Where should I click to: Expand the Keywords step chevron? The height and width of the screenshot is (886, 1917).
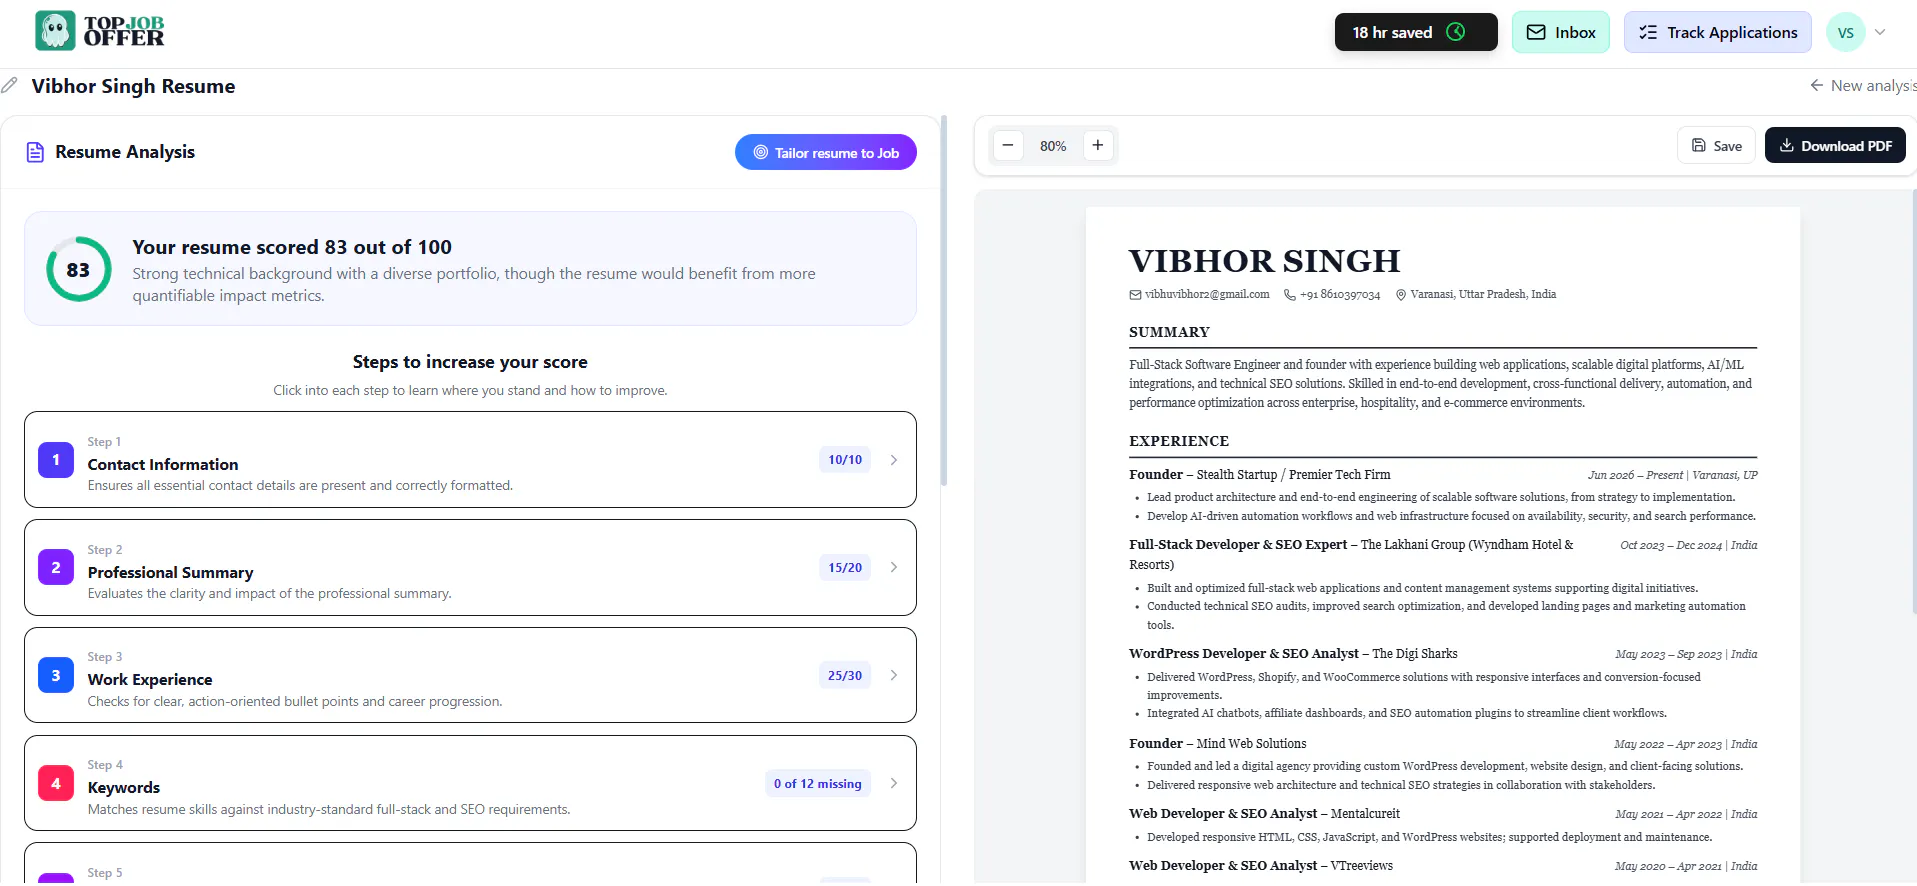[x=894, y=783]
